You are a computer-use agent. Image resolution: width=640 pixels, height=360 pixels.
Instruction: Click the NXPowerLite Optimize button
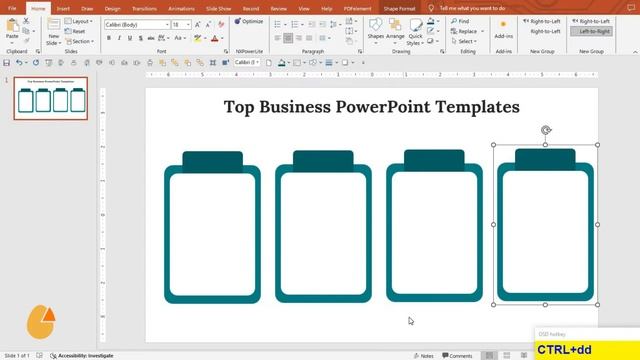[x=249, y=21]
